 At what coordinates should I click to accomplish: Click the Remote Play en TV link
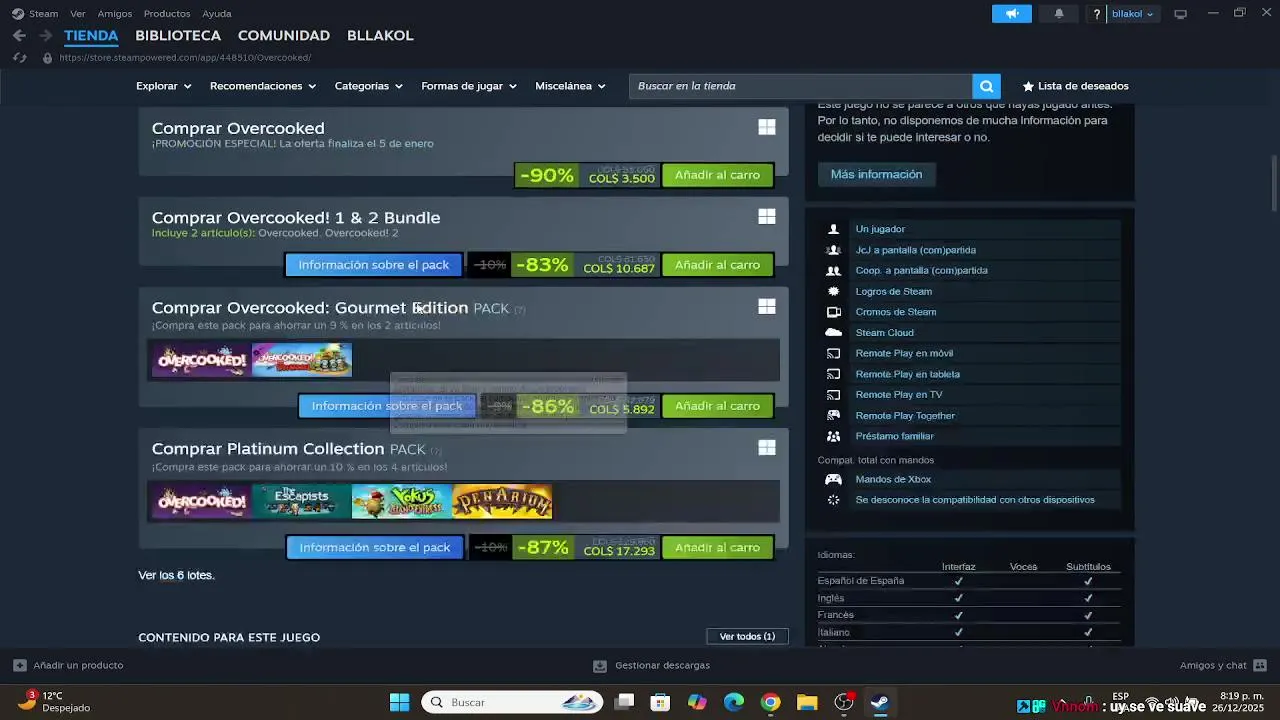[x=899, y=394]
